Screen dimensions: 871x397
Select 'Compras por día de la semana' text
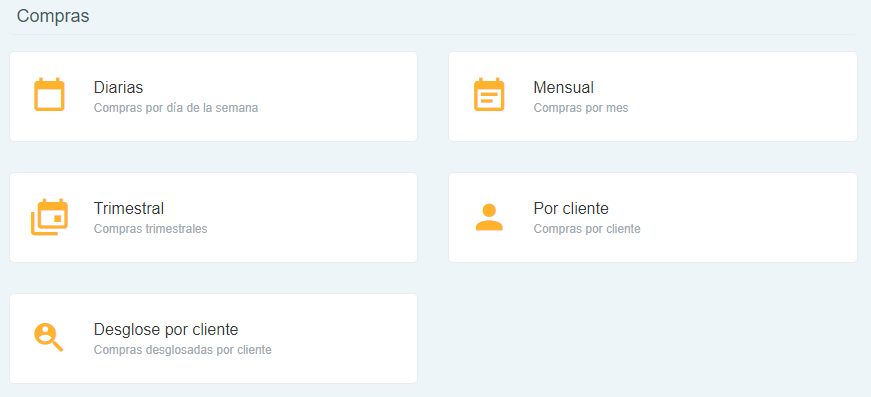176,108
